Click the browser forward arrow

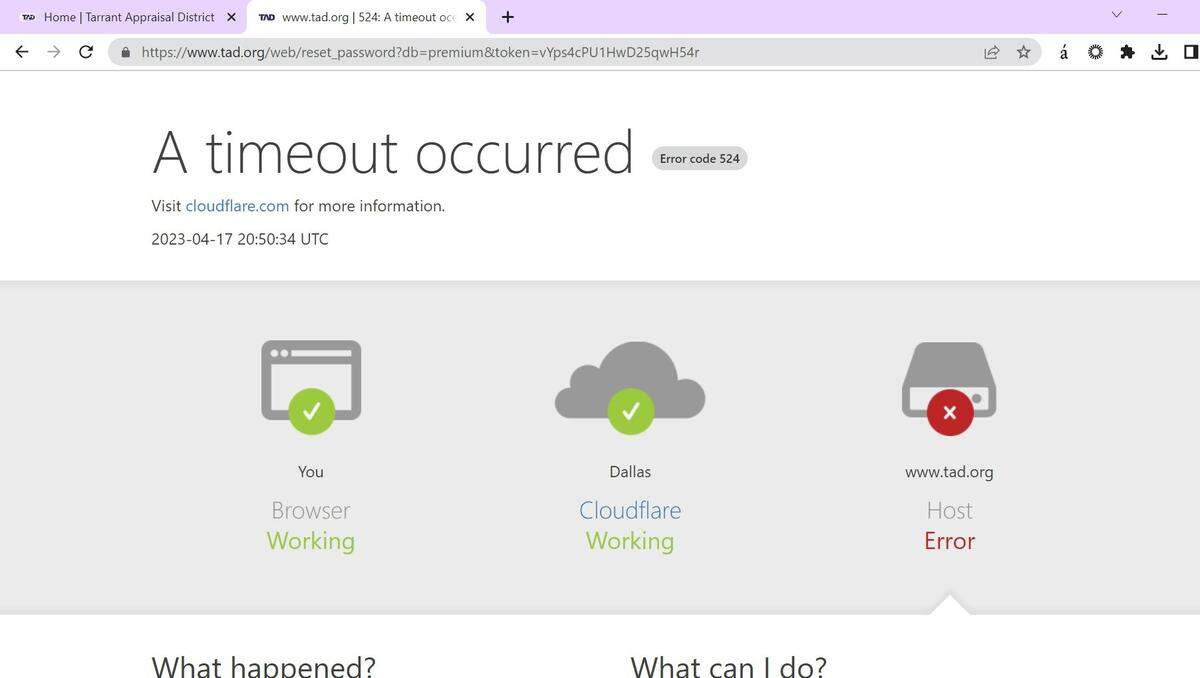pyautogui.click(x=54, y=52)
